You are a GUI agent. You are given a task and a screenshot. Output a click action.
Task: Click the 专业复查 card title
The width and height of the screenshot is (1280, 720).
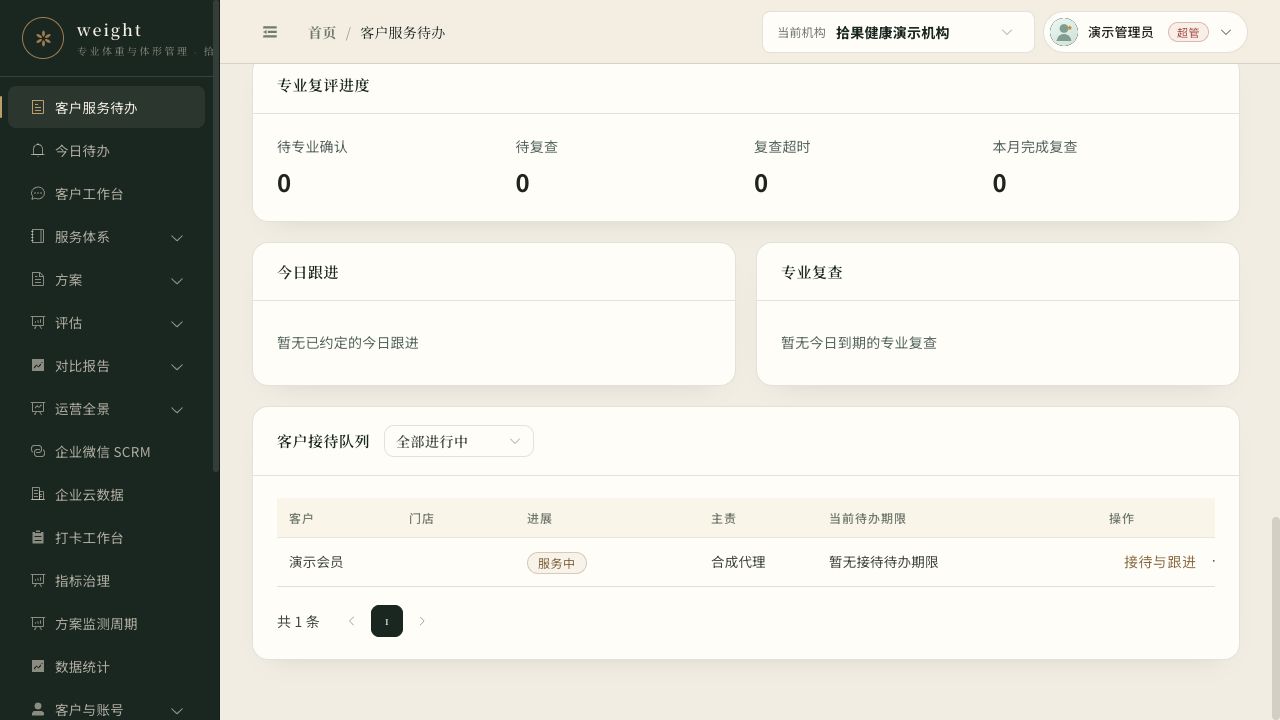click(x=812, y=272)
